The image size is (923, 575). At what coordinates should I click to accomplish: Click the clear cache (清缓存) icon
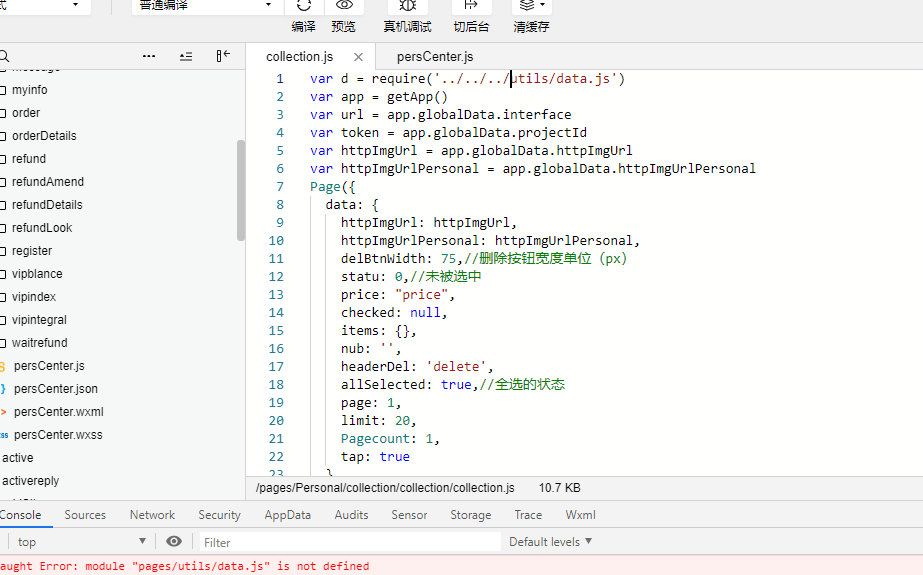(x=530, y=6)
